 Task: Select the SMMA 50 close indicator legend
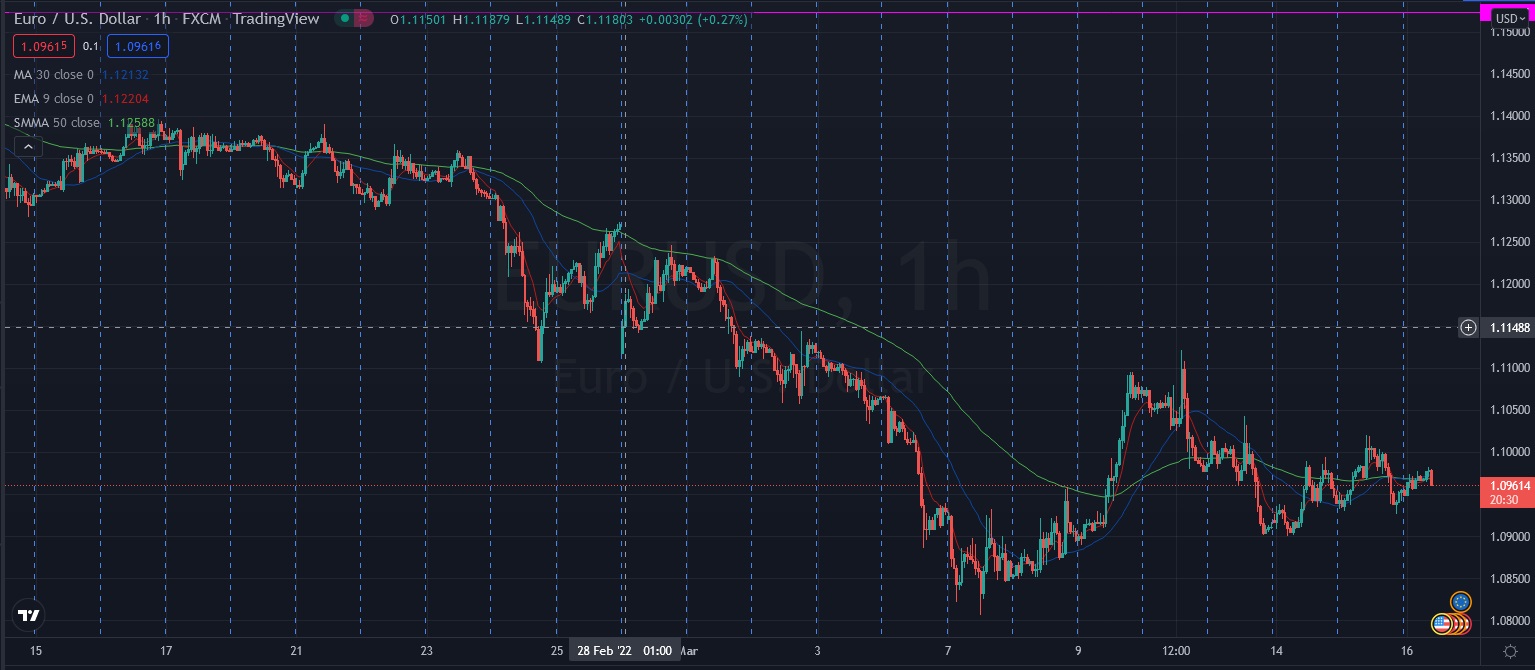point(57,123)
